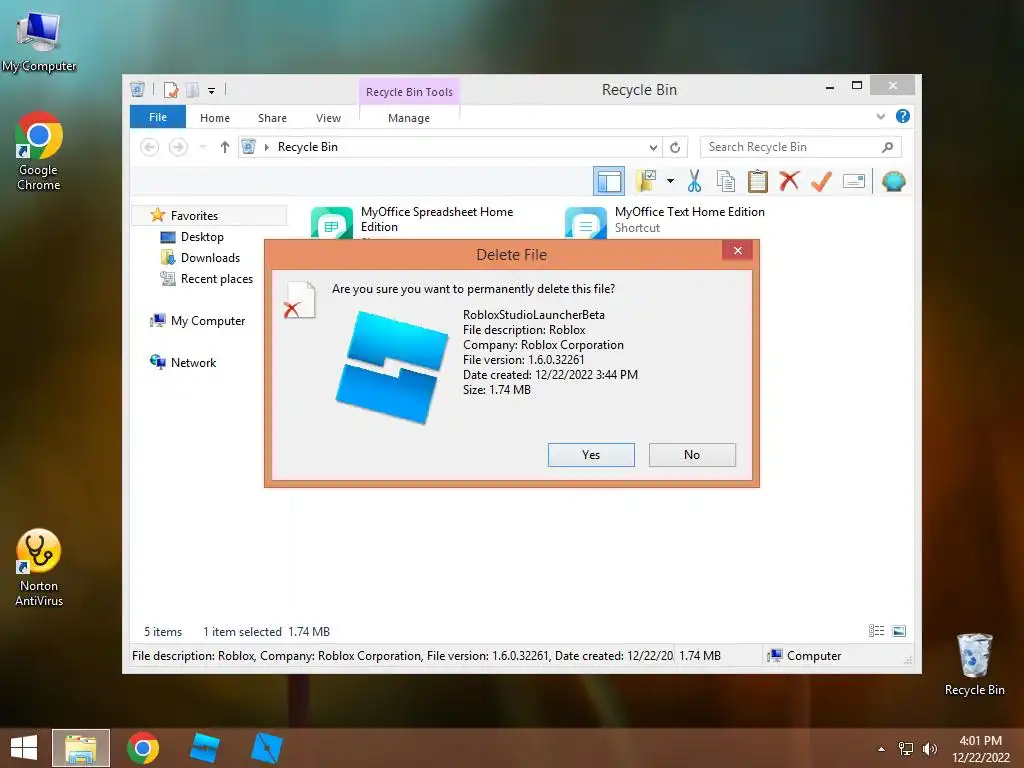Toggle the navigation pane layout button
The height and width of the screenshot is (768, 1024).
point(609,182)
